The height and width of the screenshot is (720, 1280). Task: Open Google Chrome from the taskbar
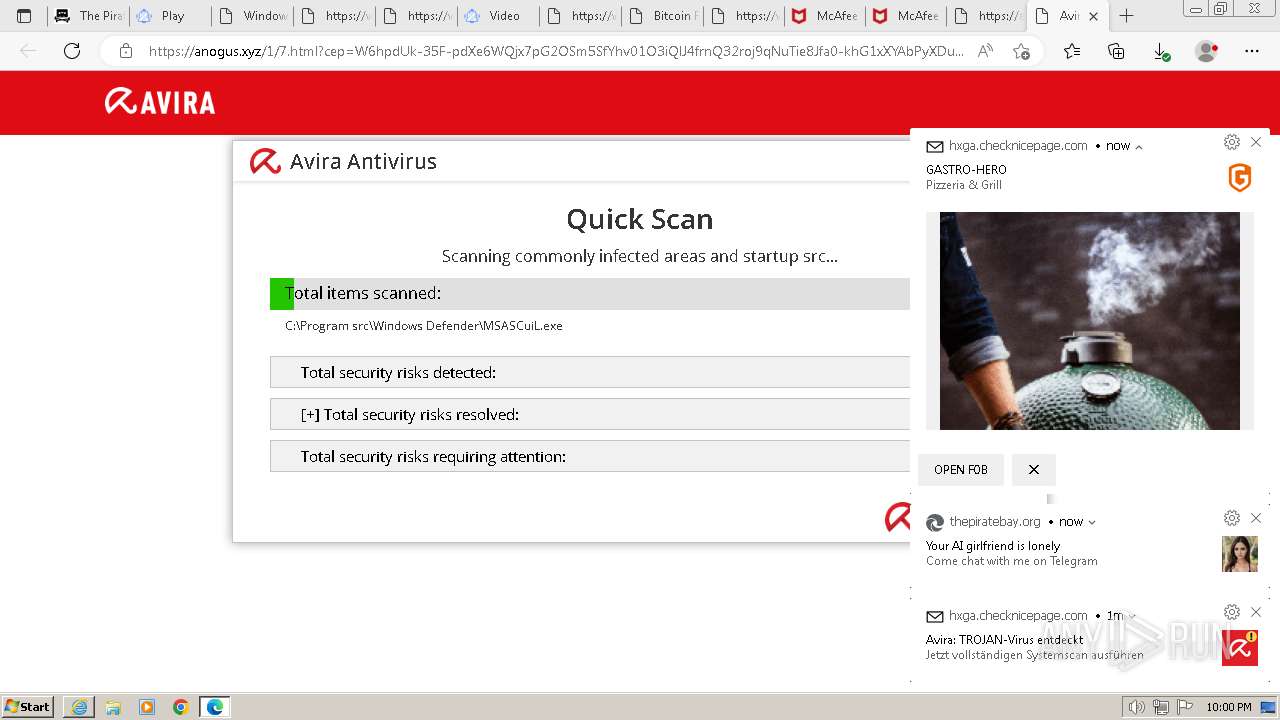tap(181, 707)
